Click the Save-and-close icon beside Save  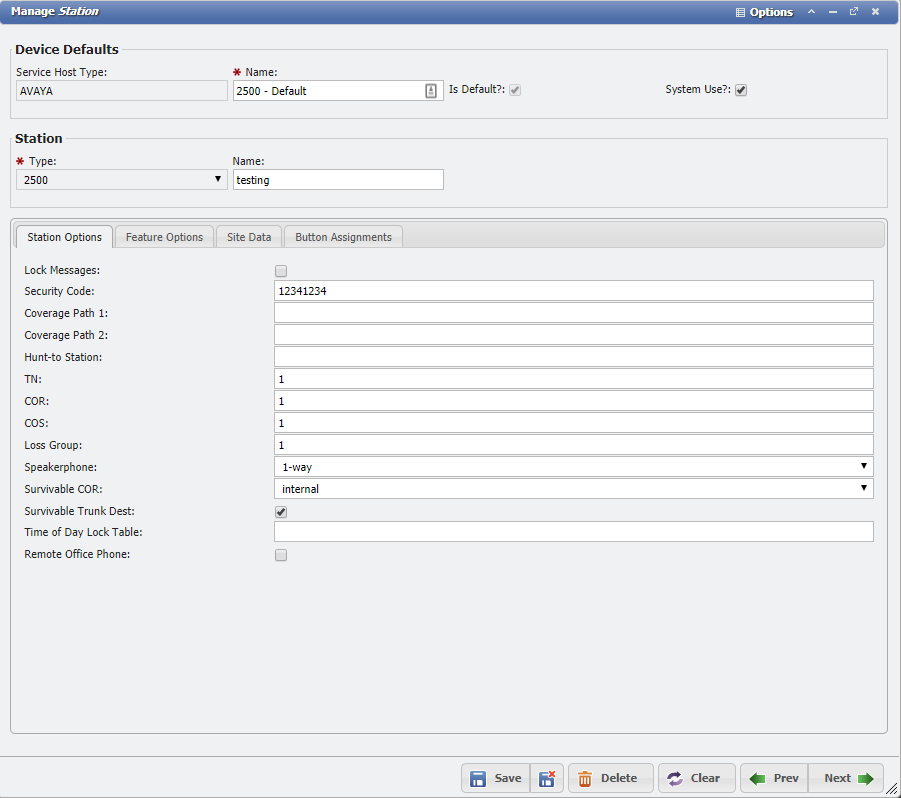pyautogui.click(x=546, y=778)
